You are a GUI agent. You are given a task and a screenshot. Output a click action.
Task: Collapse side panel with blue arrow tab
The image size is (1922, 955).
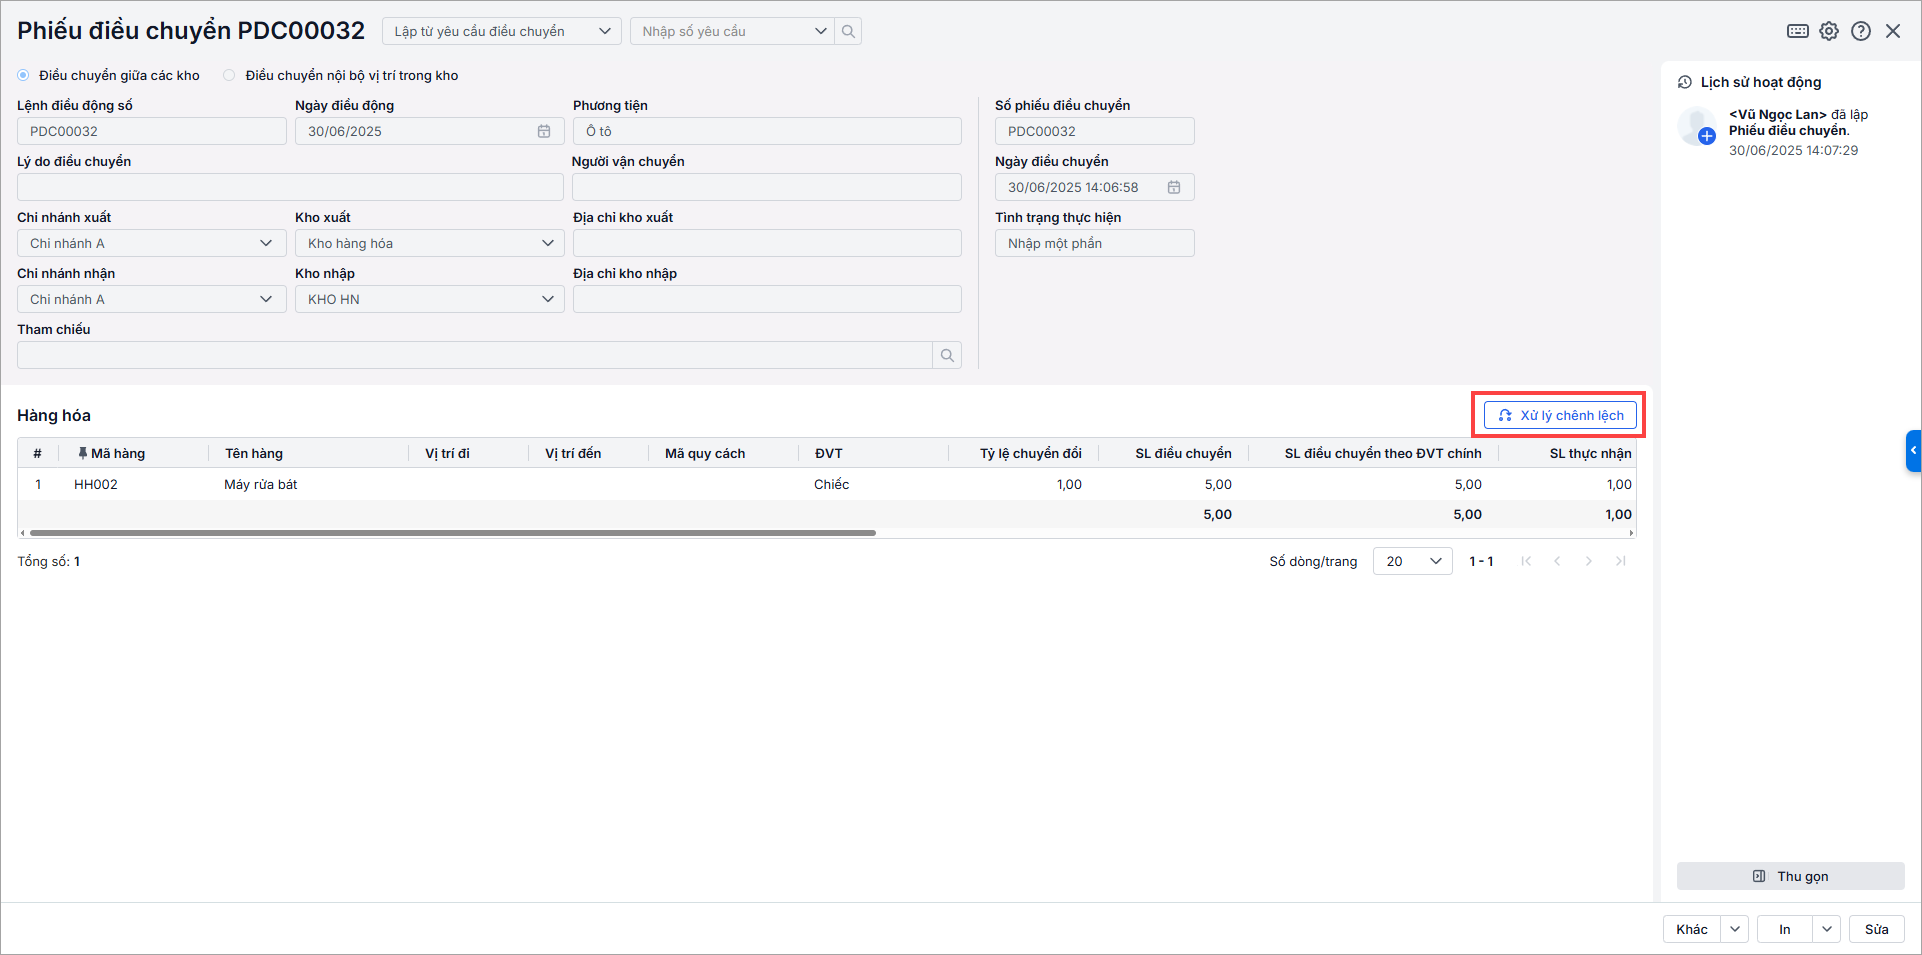click(1913, 451)
